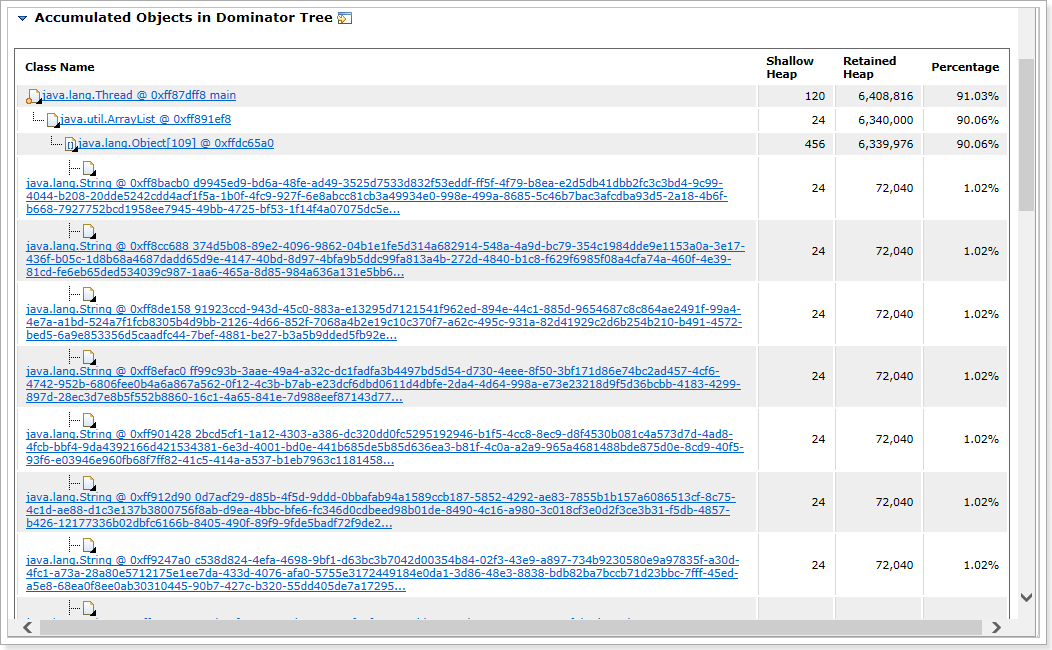The width and height of the screenshot is (1052, 650).
Task: Open java.lang.String @ 0xff8cc688 link
Action: (x=385, y=259)
